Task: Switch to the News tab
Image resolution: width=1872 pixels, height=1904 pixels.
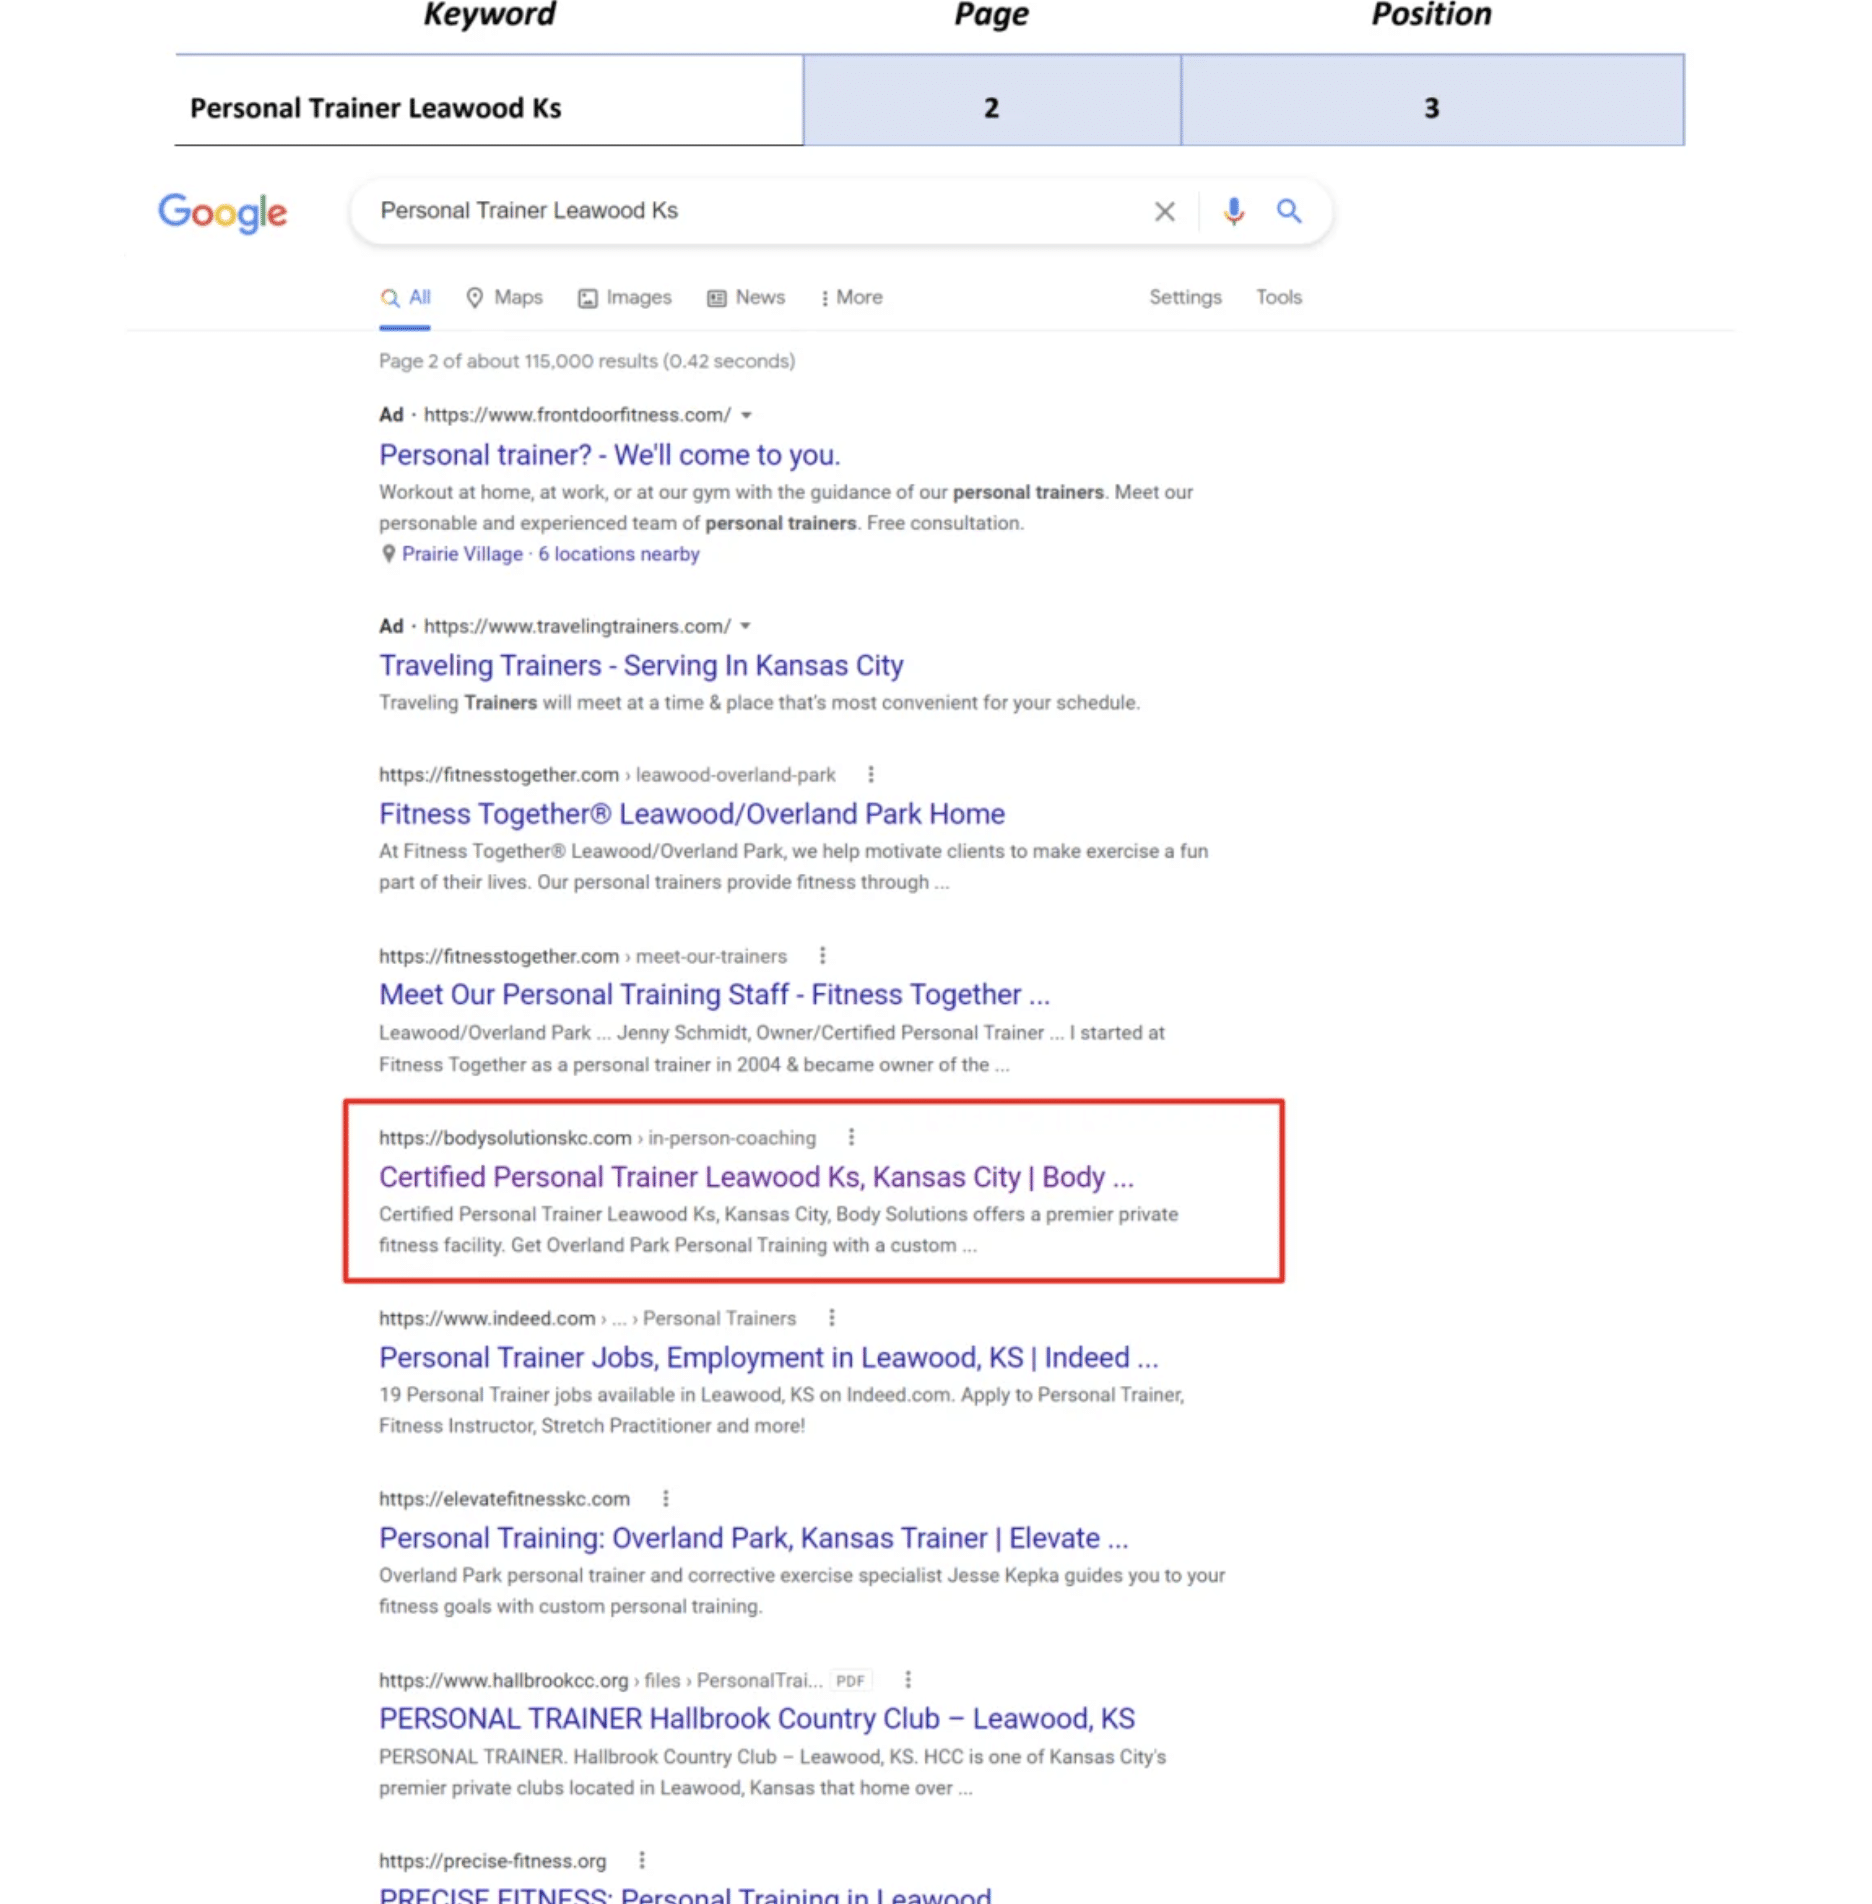Action: tap(745, 298)
